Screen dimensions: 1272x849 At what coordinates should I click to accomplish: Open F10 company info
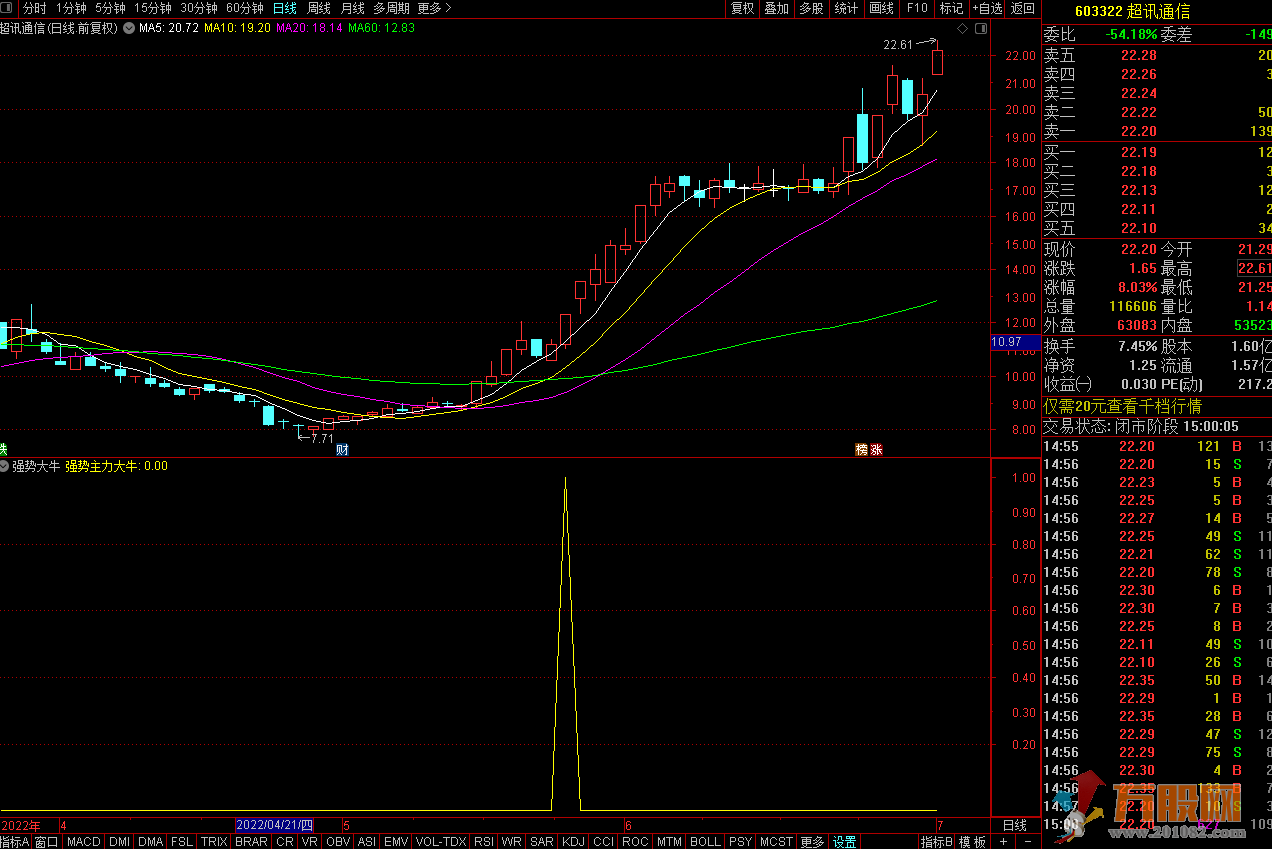(x=917, y=8)
